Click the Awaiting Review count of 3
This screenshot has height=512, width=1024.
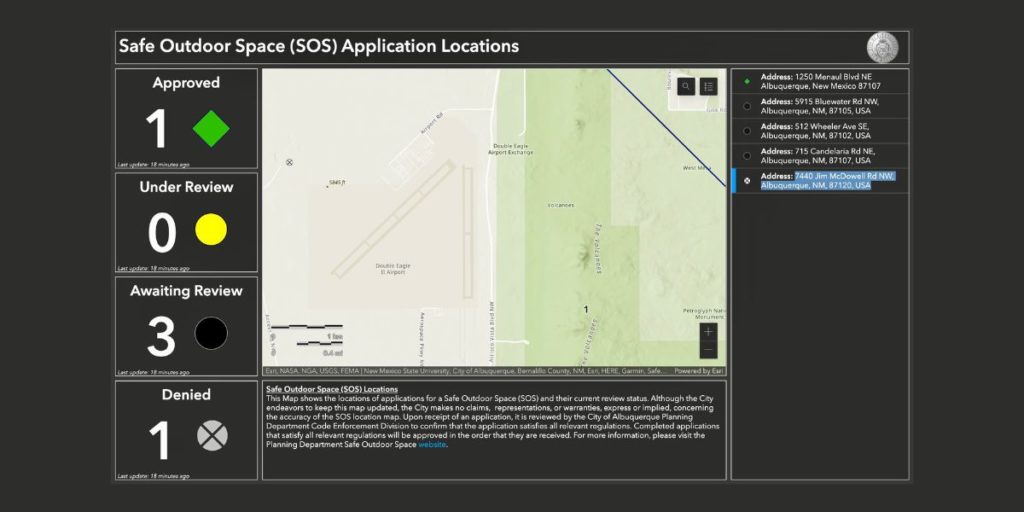tap(161, 337)
